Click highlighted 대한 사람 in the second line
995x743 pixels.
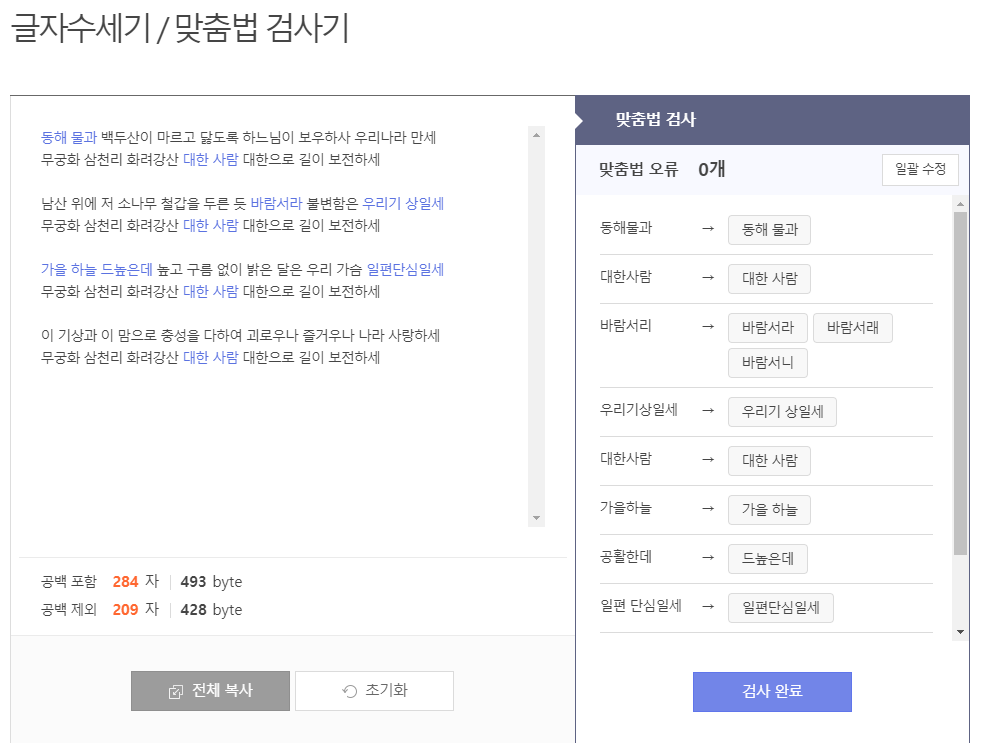[x=210, y=159]
